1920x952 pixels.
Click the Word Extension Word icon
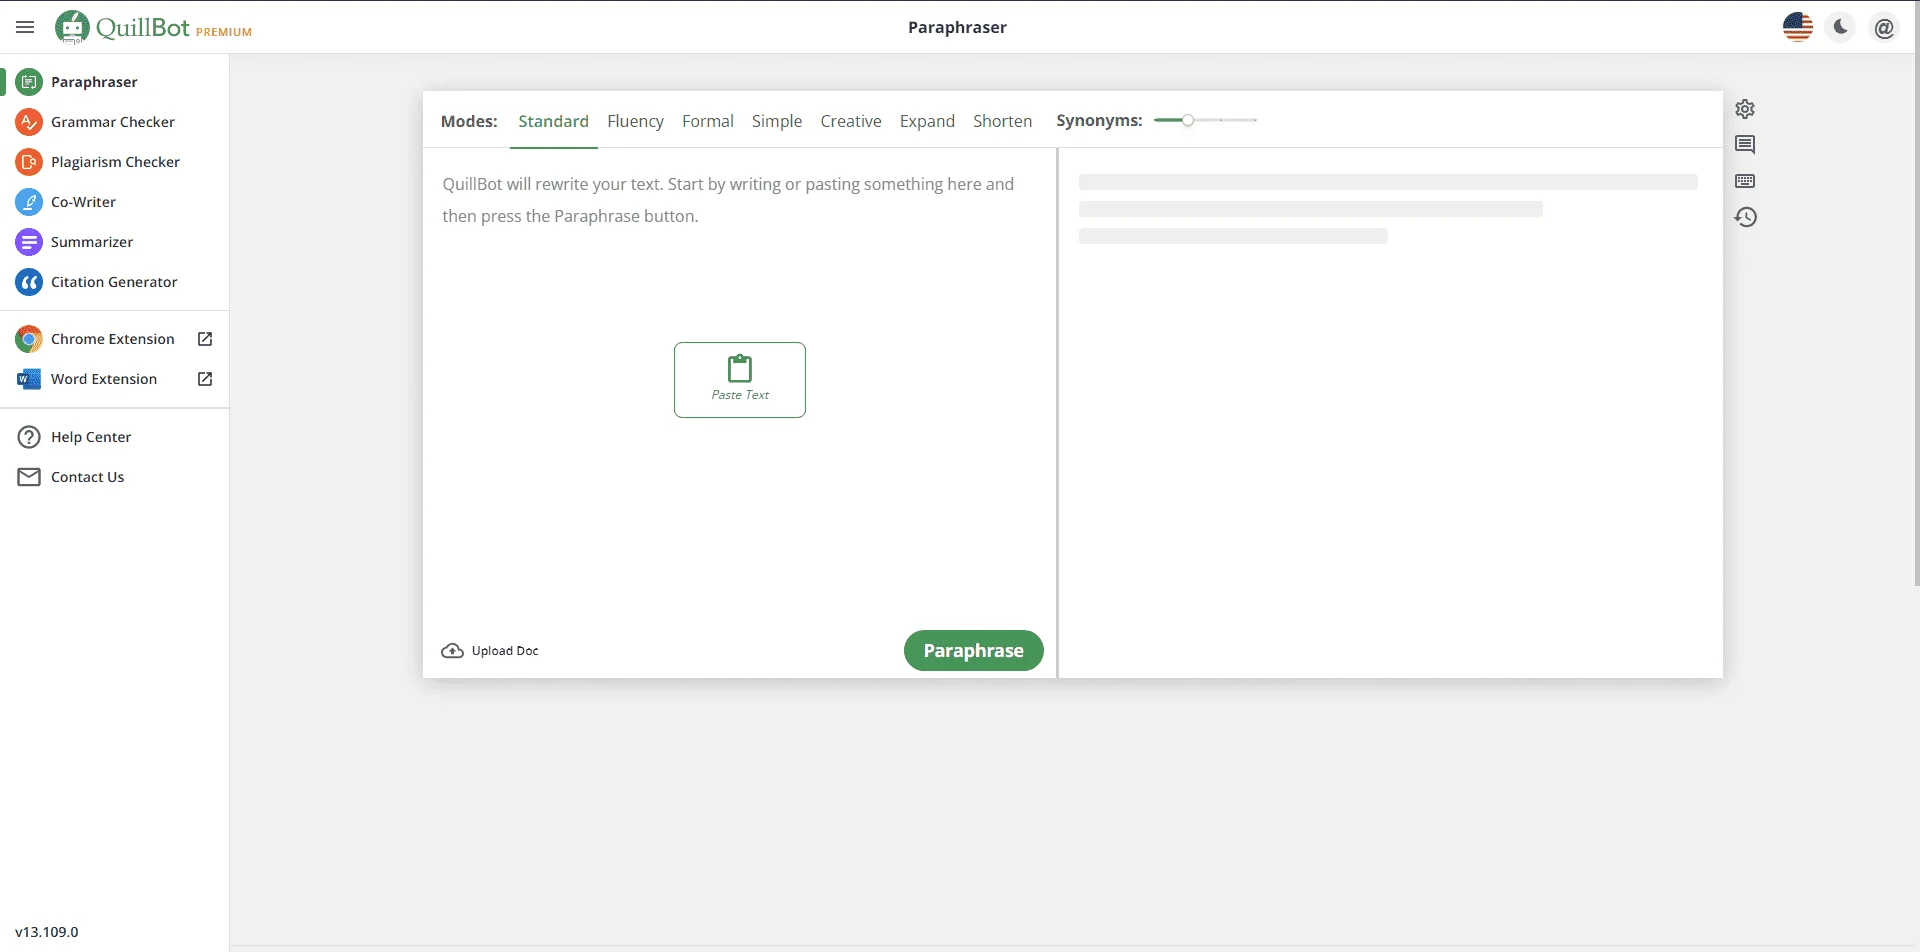29,379
